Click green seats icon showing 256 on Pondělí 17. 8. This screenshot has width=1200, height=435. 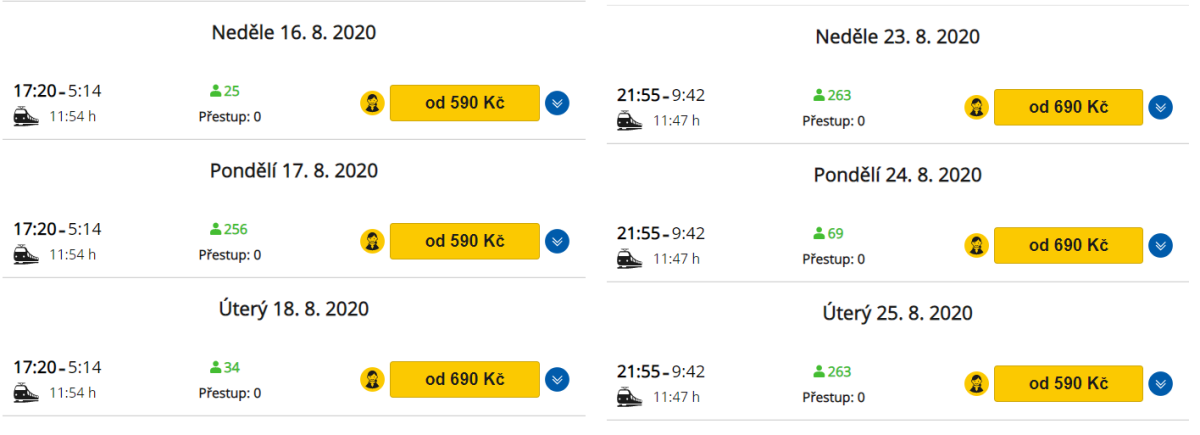(x=215, y=230)
